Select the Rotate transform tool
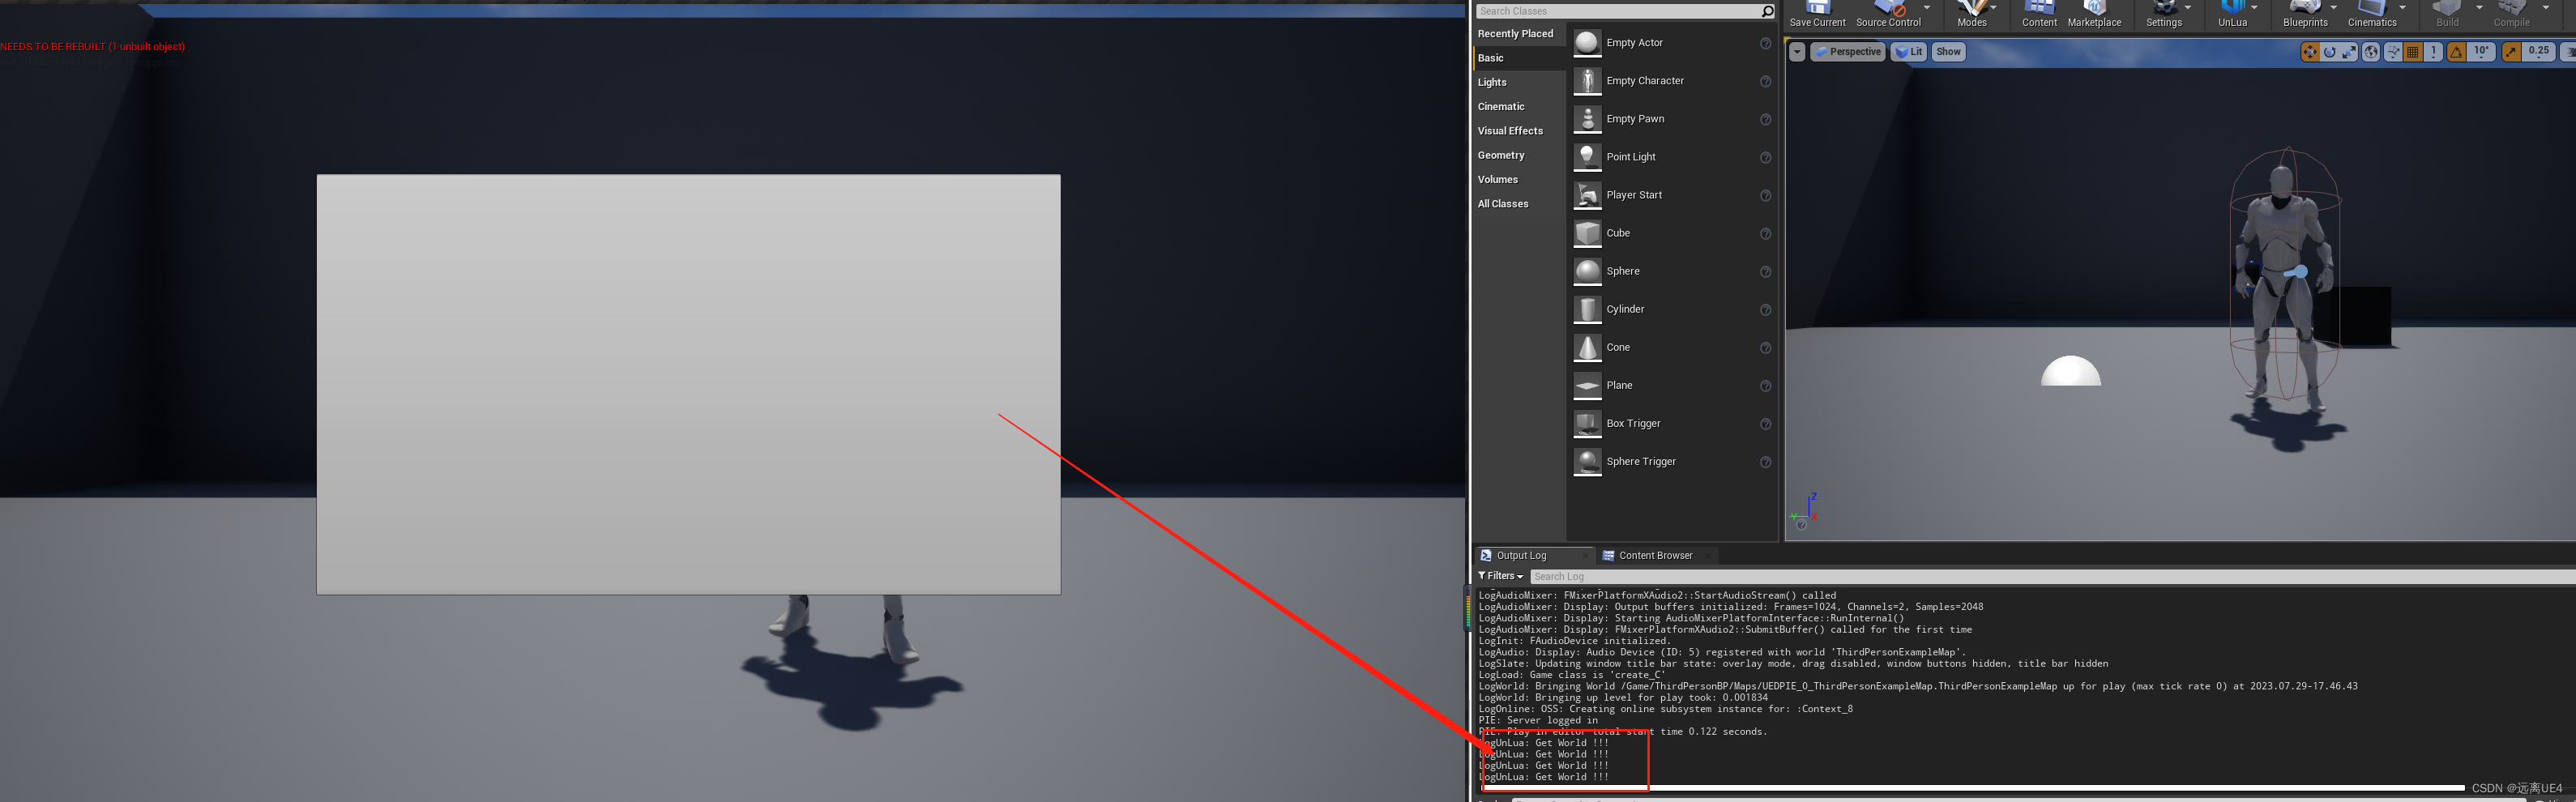 2330,52
